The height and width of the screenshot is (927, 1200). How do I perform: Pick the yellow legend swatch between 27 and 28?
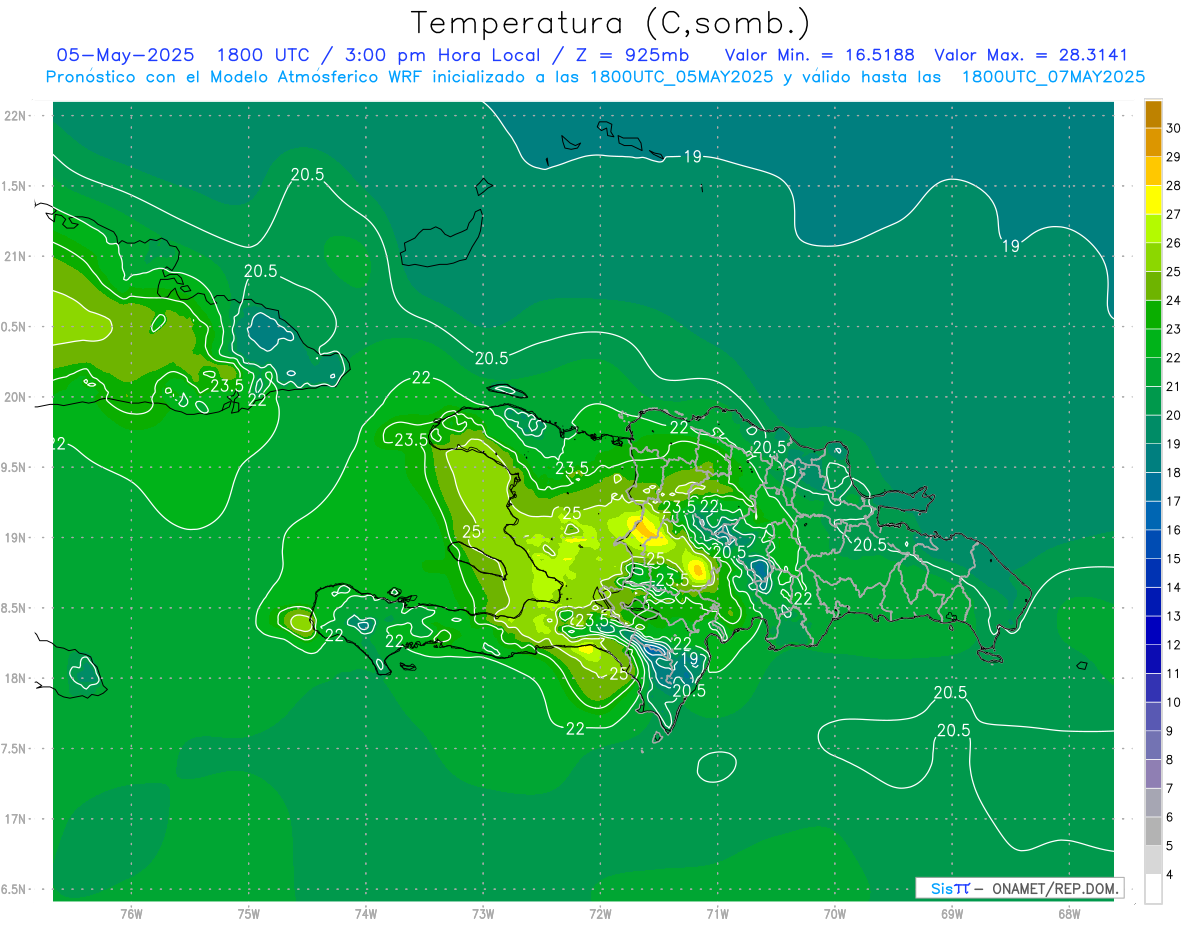[1153, 200]
